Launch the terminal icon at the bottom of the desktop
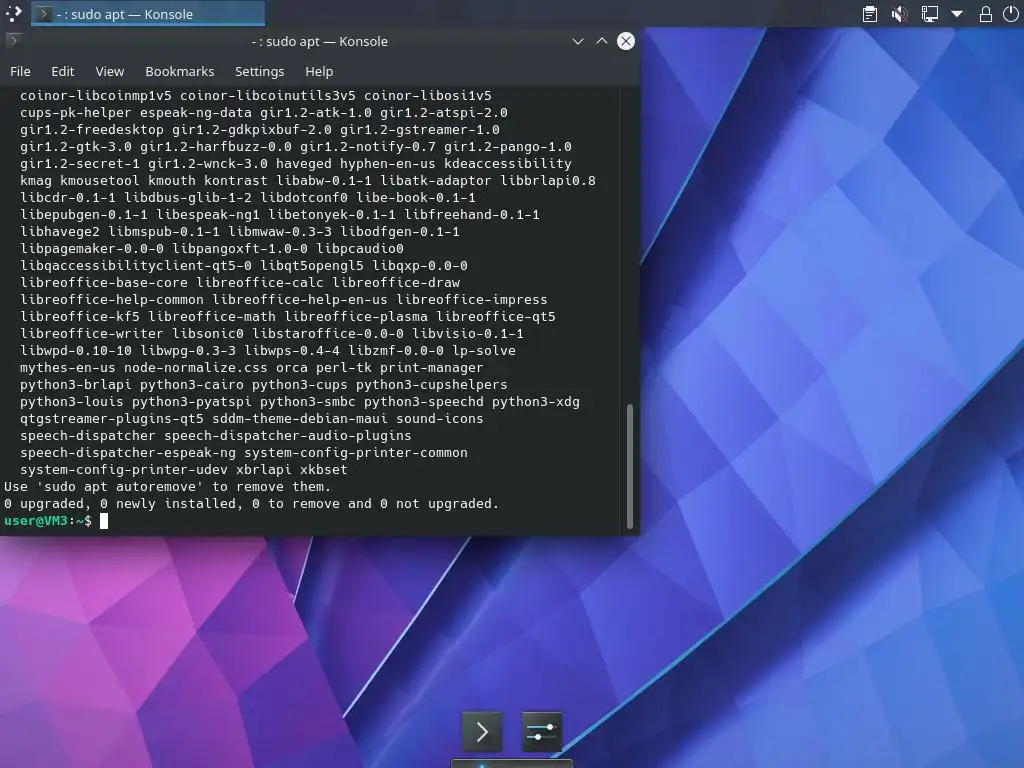This screenshot has width=1024, height=768. click(x=482, y=731)
